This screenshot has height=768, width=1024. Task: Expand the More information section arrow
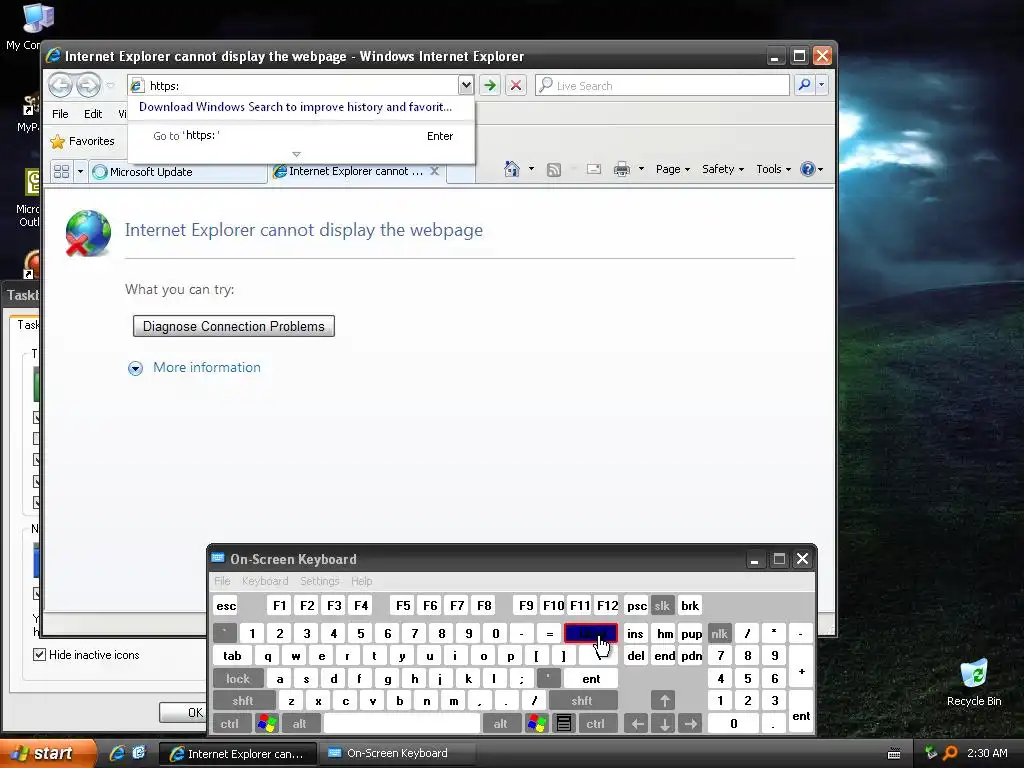click(x=135, y=368)
